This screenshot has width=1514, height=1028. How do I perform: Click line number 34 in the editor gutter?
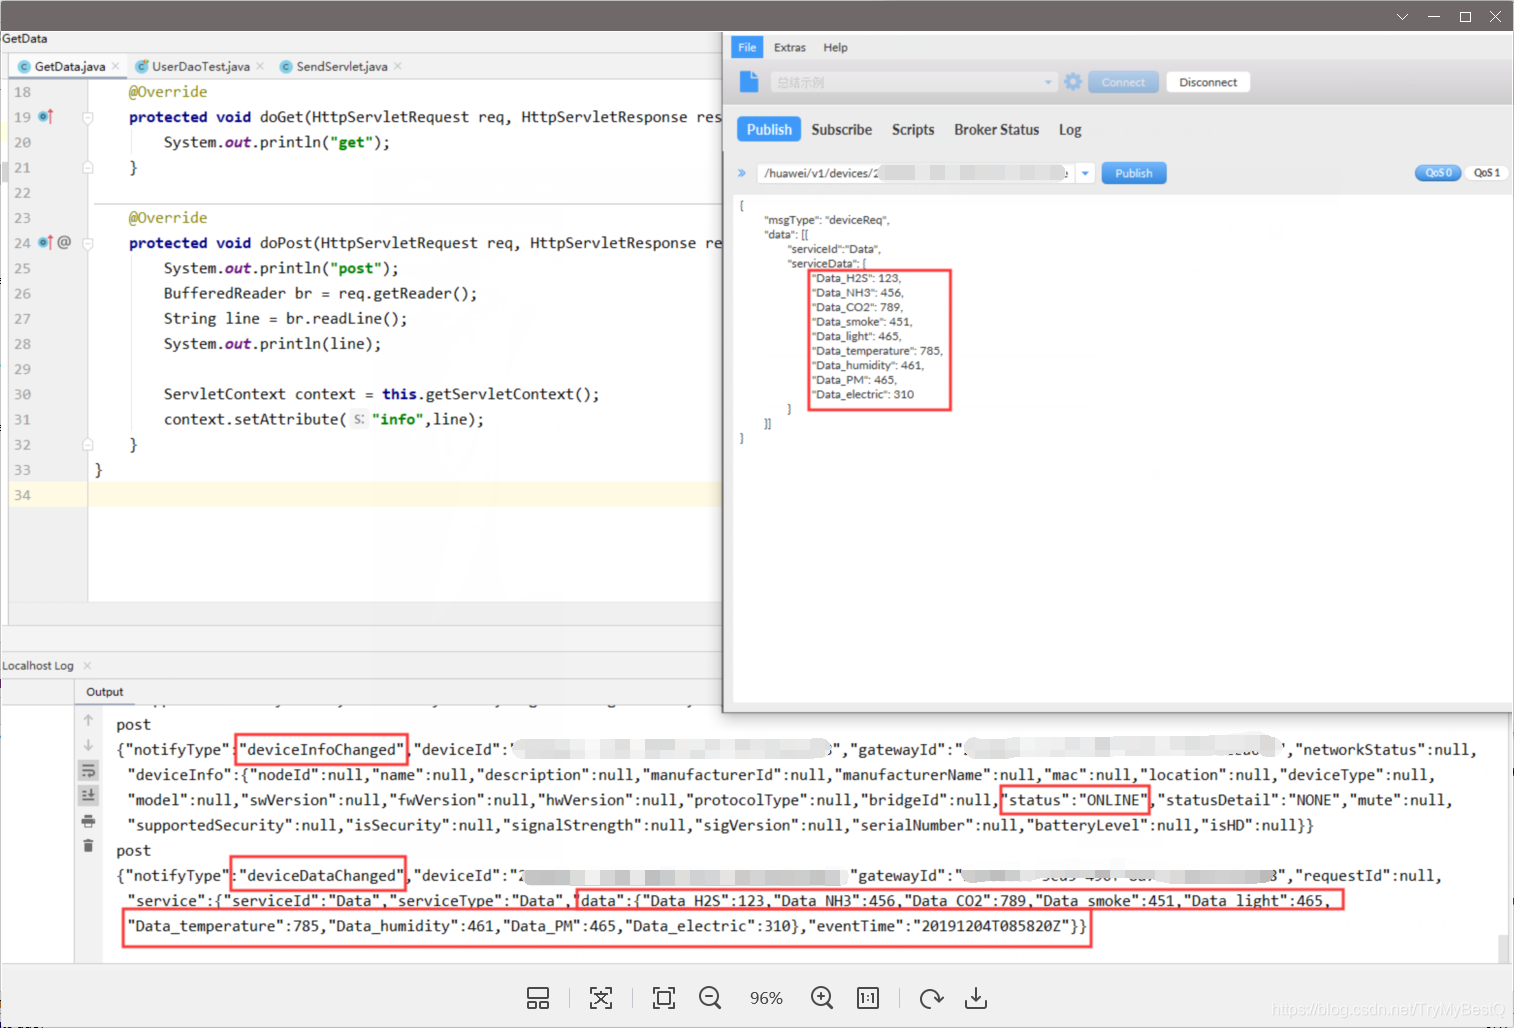point(22,495)
